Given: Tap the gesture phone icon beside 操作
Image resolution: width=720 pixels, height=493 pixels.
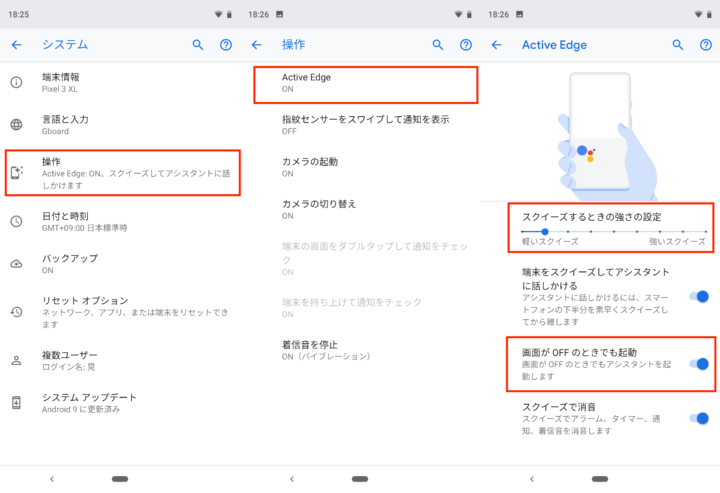Looking at the screenshot, I should [x=17, y=172].
